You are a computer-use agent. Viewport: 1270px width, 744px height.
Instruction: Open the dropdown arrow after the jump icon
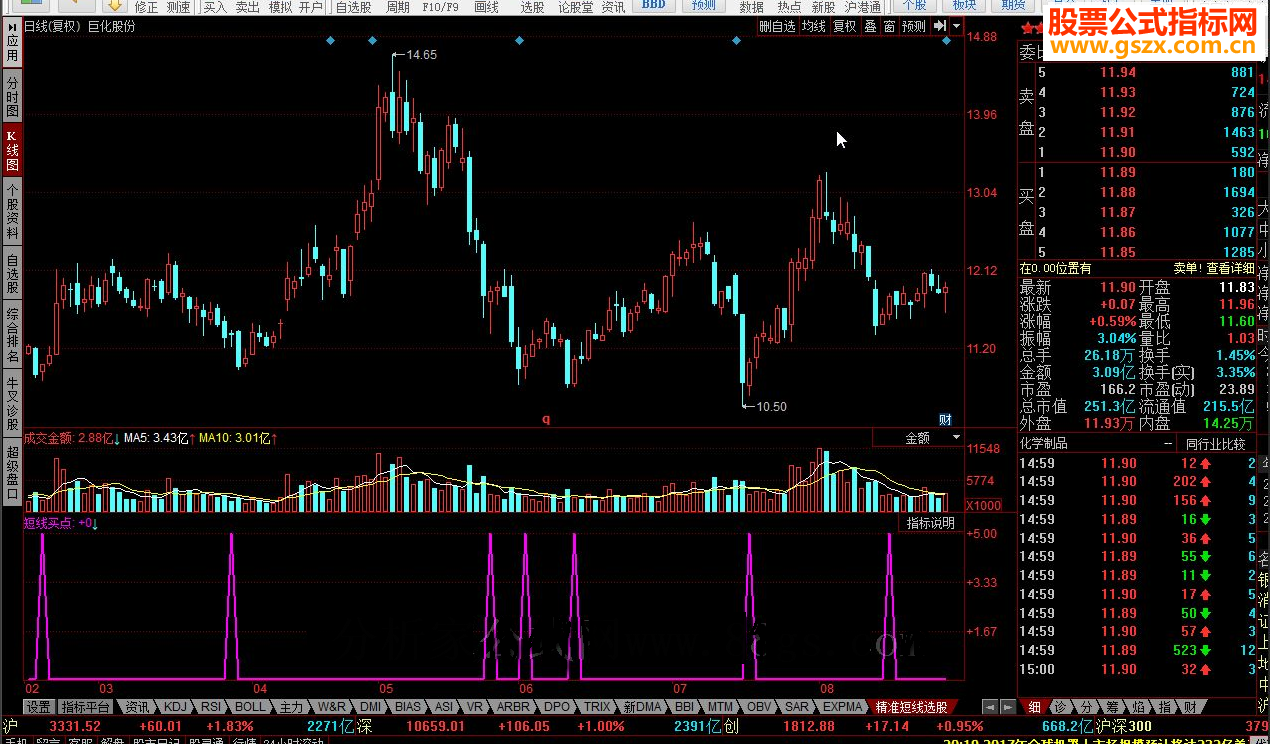(957, 26)
